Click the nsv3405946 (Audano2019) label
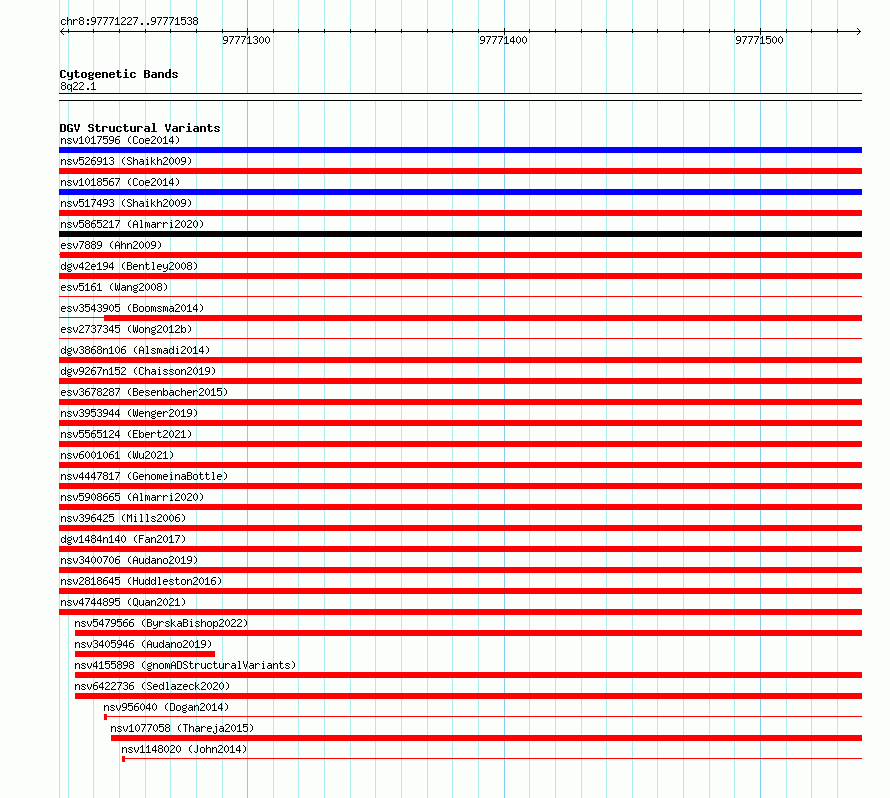Image resolution: width=890 pixels, height=798 pixels. 143,644
